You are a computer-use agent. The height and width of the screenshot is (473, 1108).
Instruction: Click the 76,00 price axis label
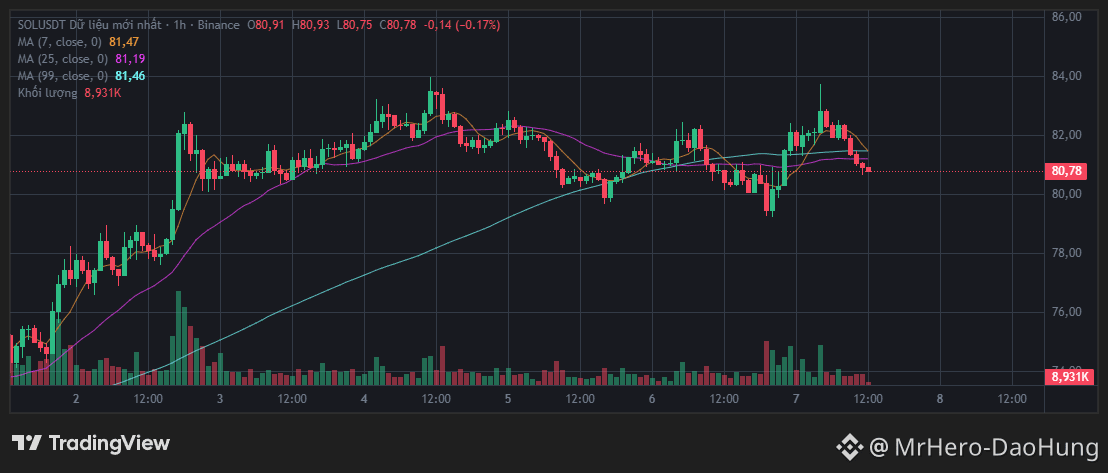pos(1068,313)
